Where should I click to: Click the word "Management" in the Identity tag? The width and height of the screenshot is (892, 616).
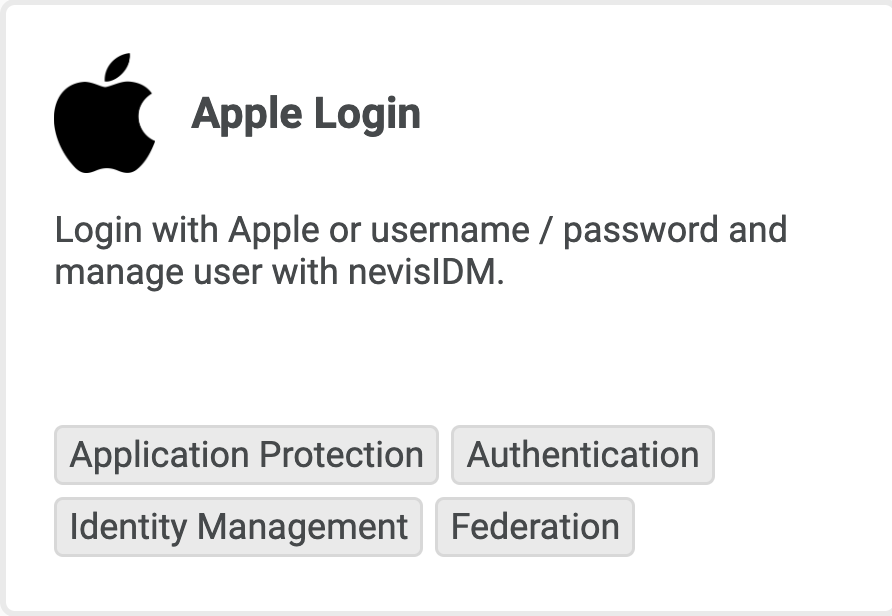pos(303,527)
